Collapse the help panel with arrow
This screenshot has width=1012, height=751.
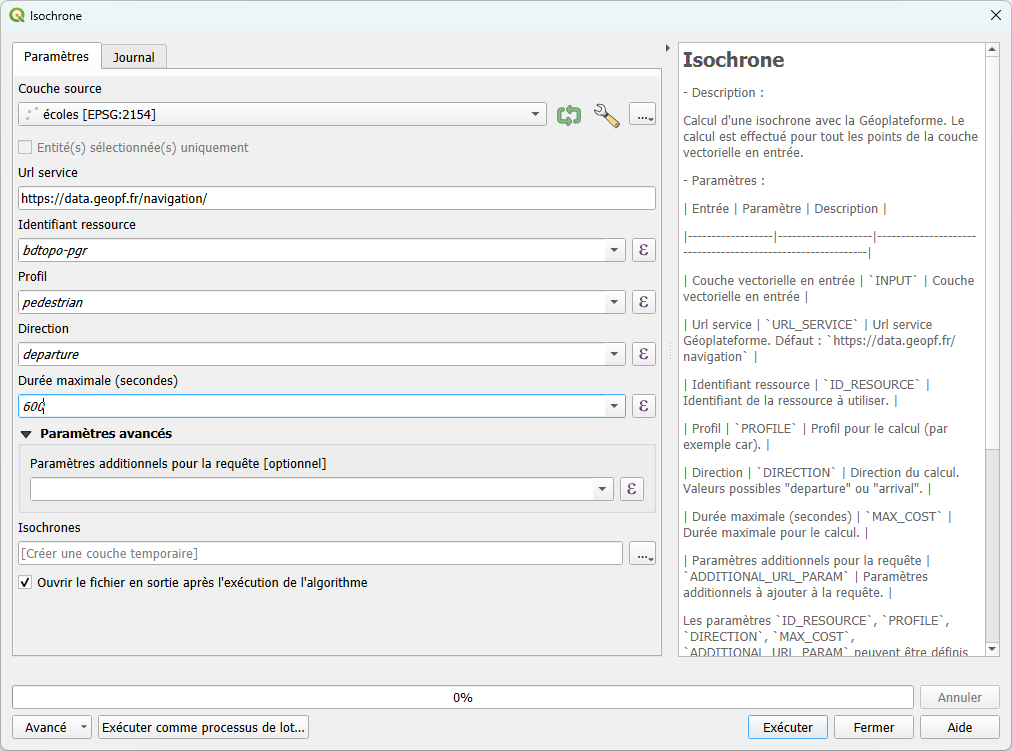[x=667, y=48]
